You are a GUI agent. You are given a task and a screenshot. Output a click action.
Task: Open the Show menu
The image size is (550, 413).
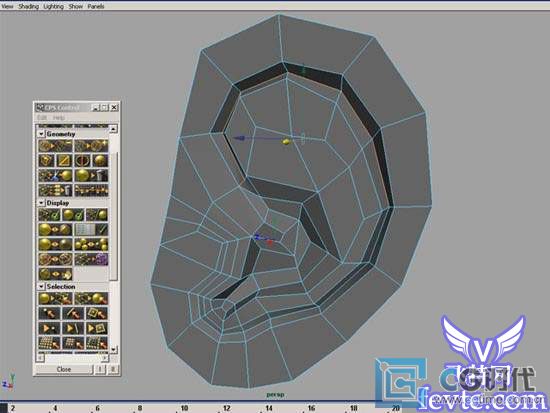[x=75, y=6]
